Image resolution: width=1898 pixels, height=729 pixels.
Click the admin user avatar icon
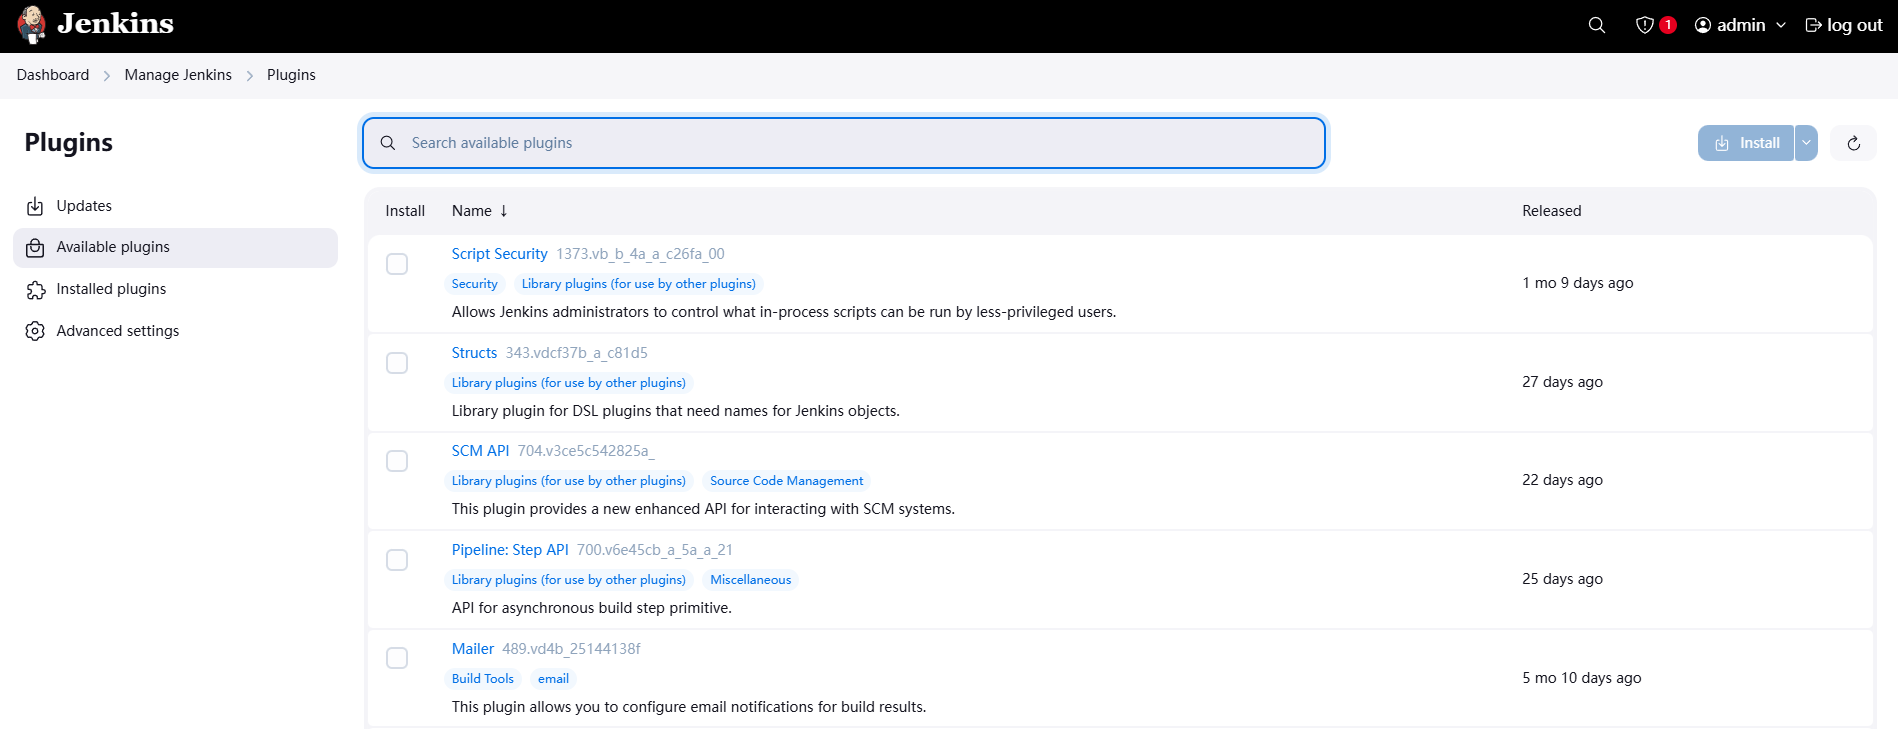pos(1703,25)
